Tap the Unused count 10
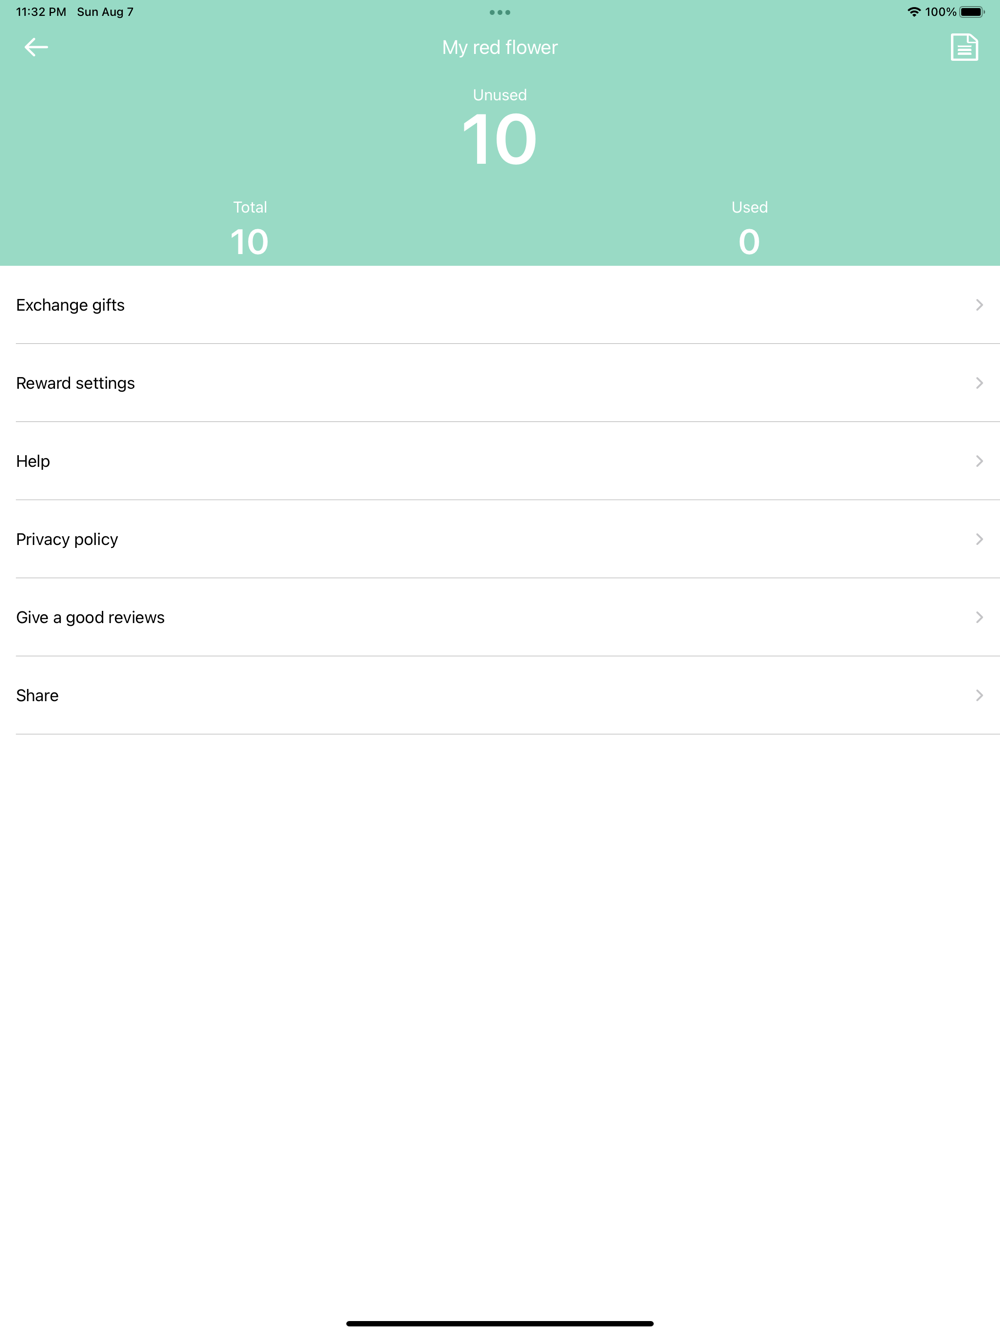Viewport: 1000px width, 1334px height. 499,139
